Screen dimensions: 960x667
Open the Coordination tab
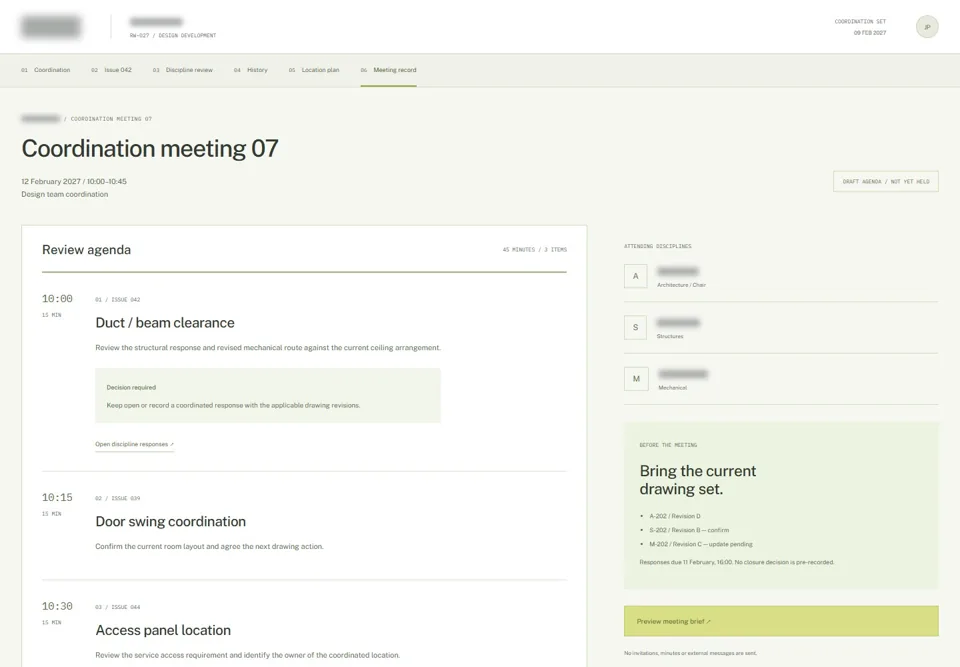coord(46,70)
